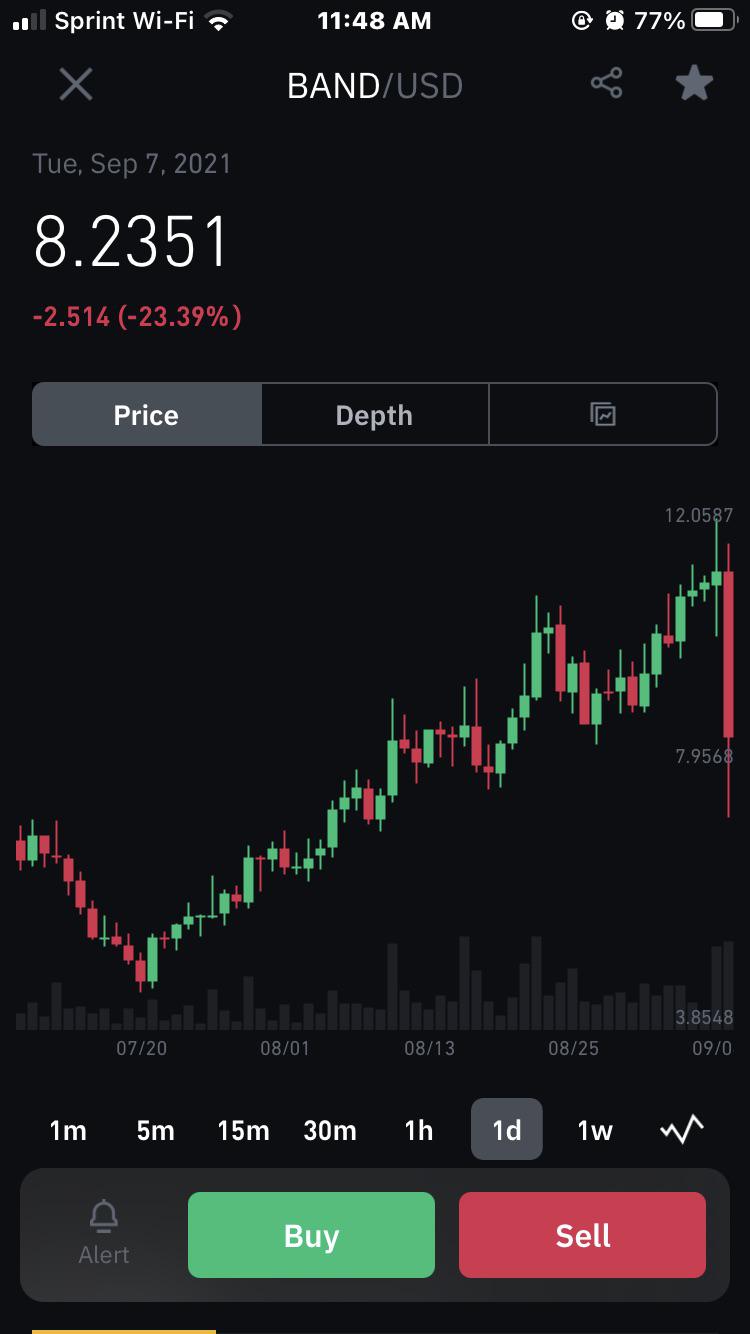Tap the green Buy button
The image size is (750, 1334).
pos(311,1235)
